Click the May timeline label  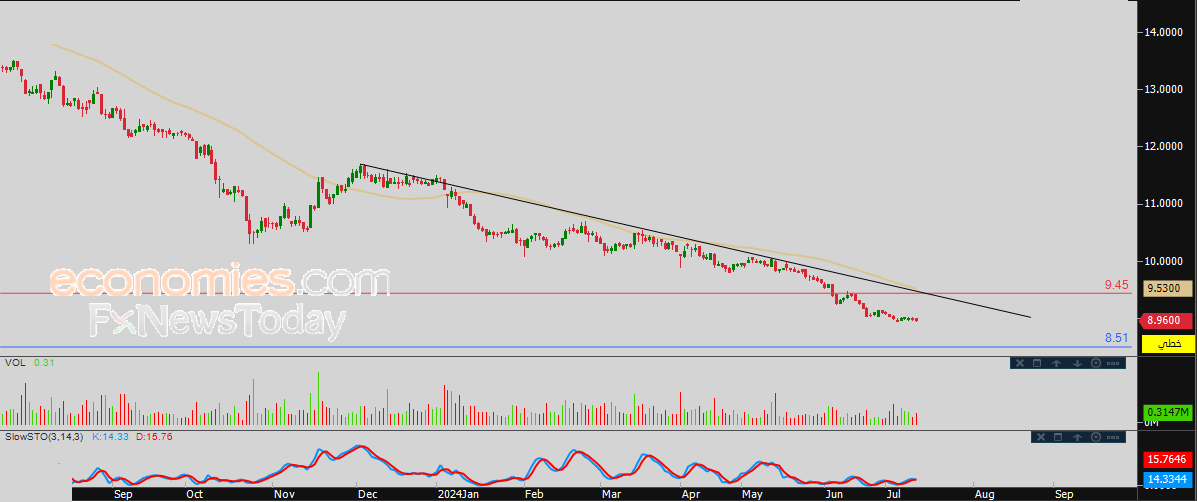[x=753, y=494]
